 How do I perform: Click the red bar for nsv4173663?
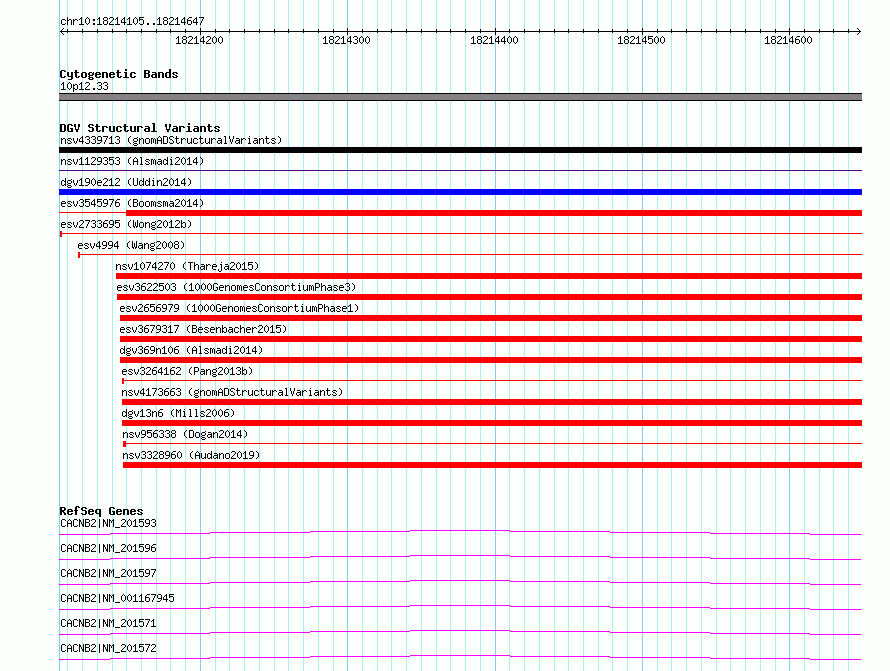[492, 402]
